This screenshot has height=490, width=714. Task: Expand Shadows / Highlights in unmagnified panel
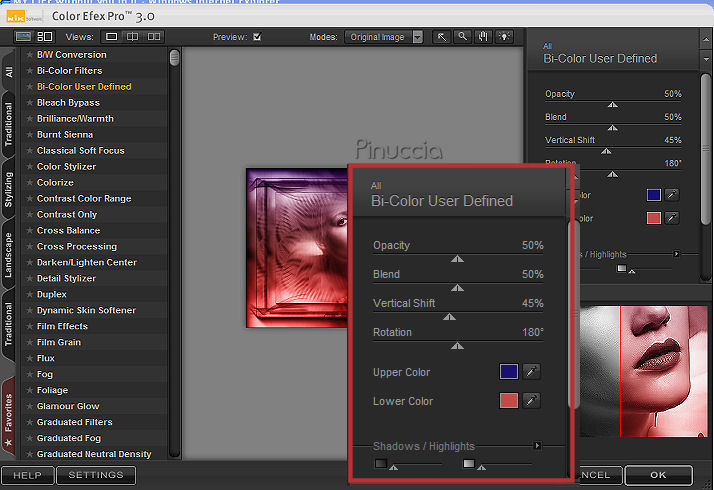[x=676, y=254]
